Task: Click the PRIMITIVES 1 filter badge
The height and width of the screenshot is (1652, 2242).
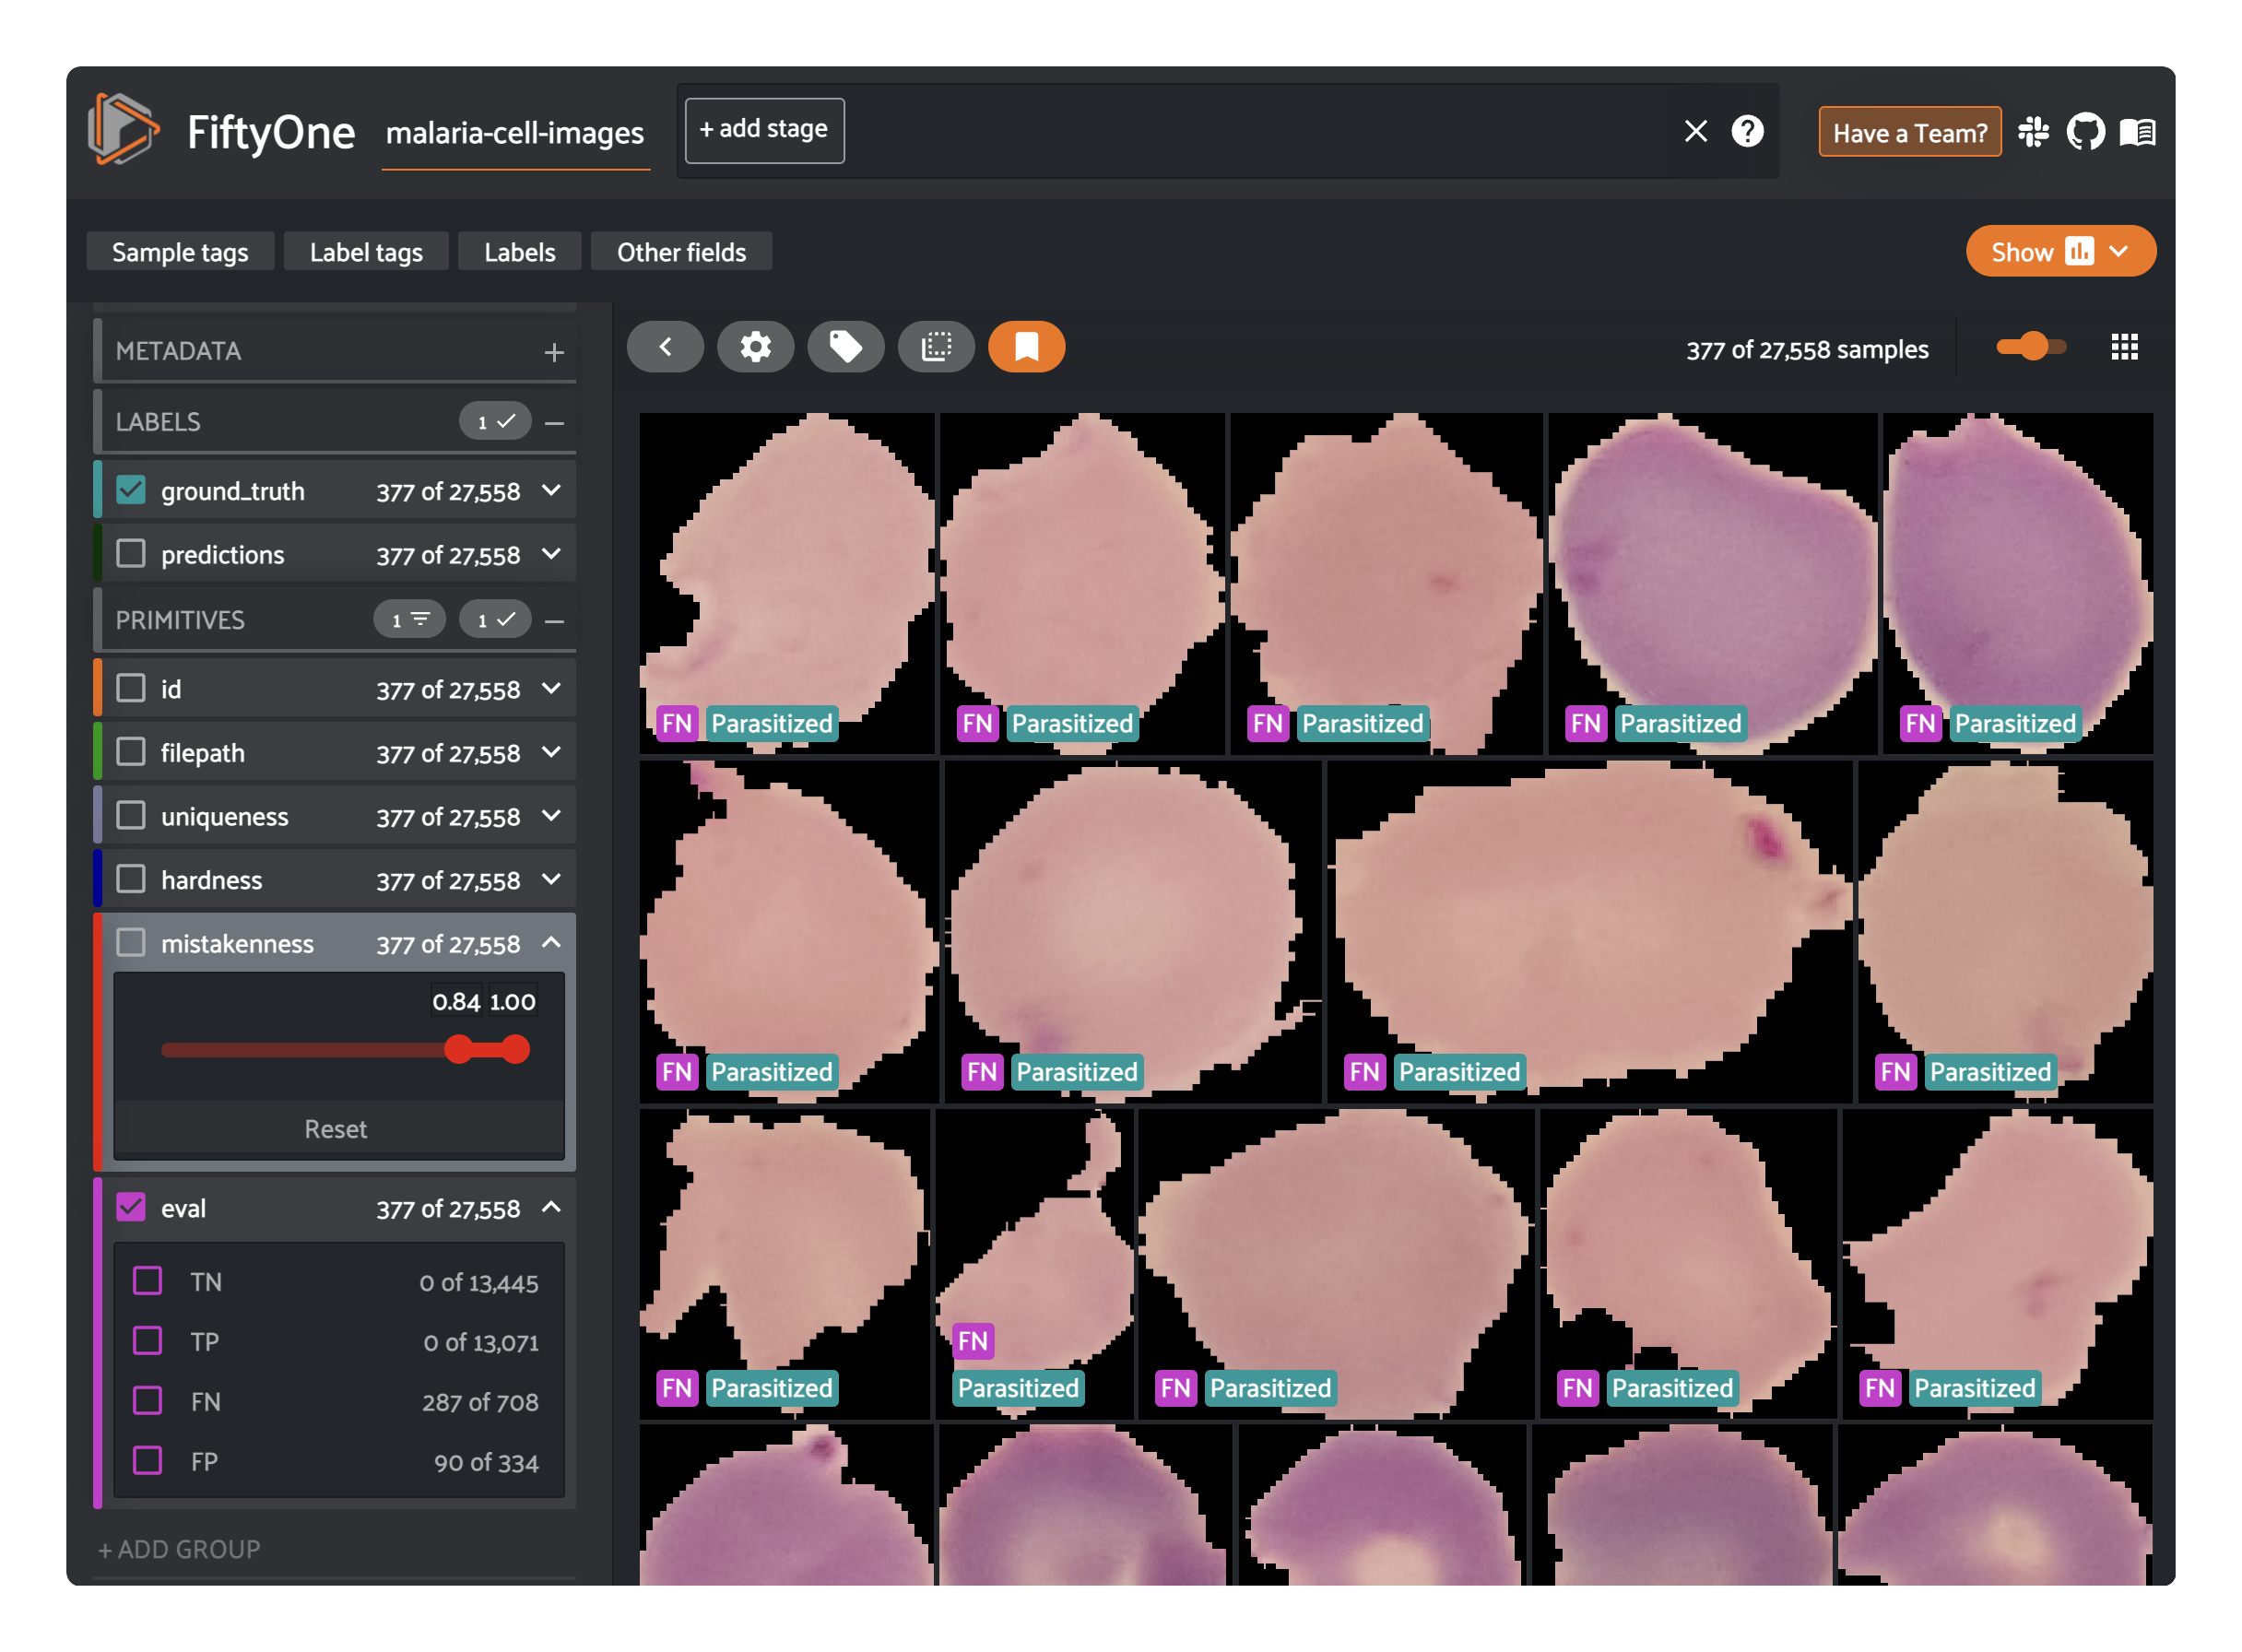Action: click(x=410, y=620)
